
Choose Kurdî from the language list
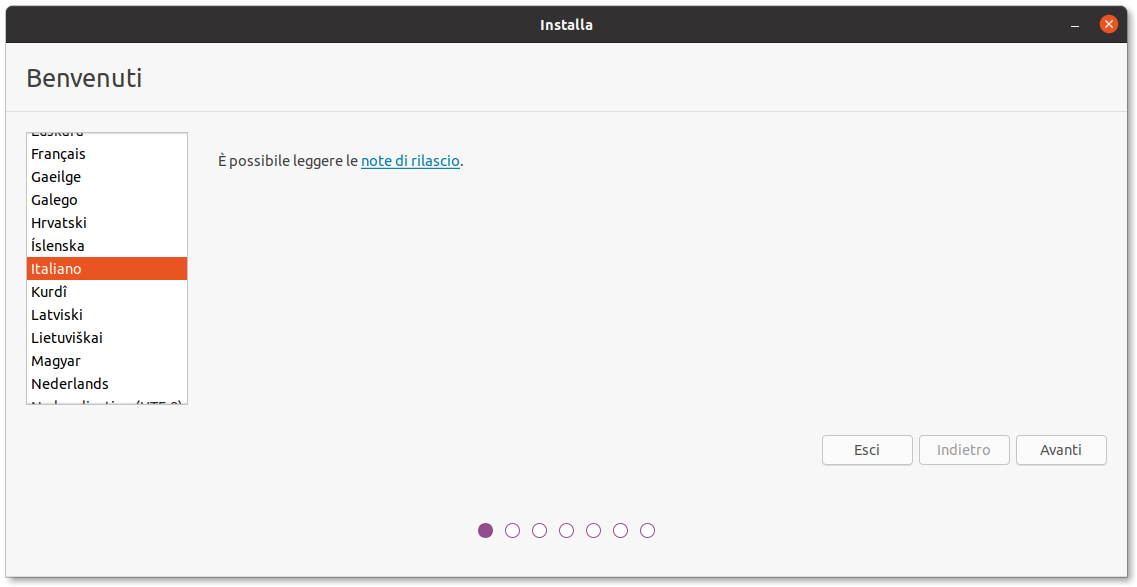point(49,292)
